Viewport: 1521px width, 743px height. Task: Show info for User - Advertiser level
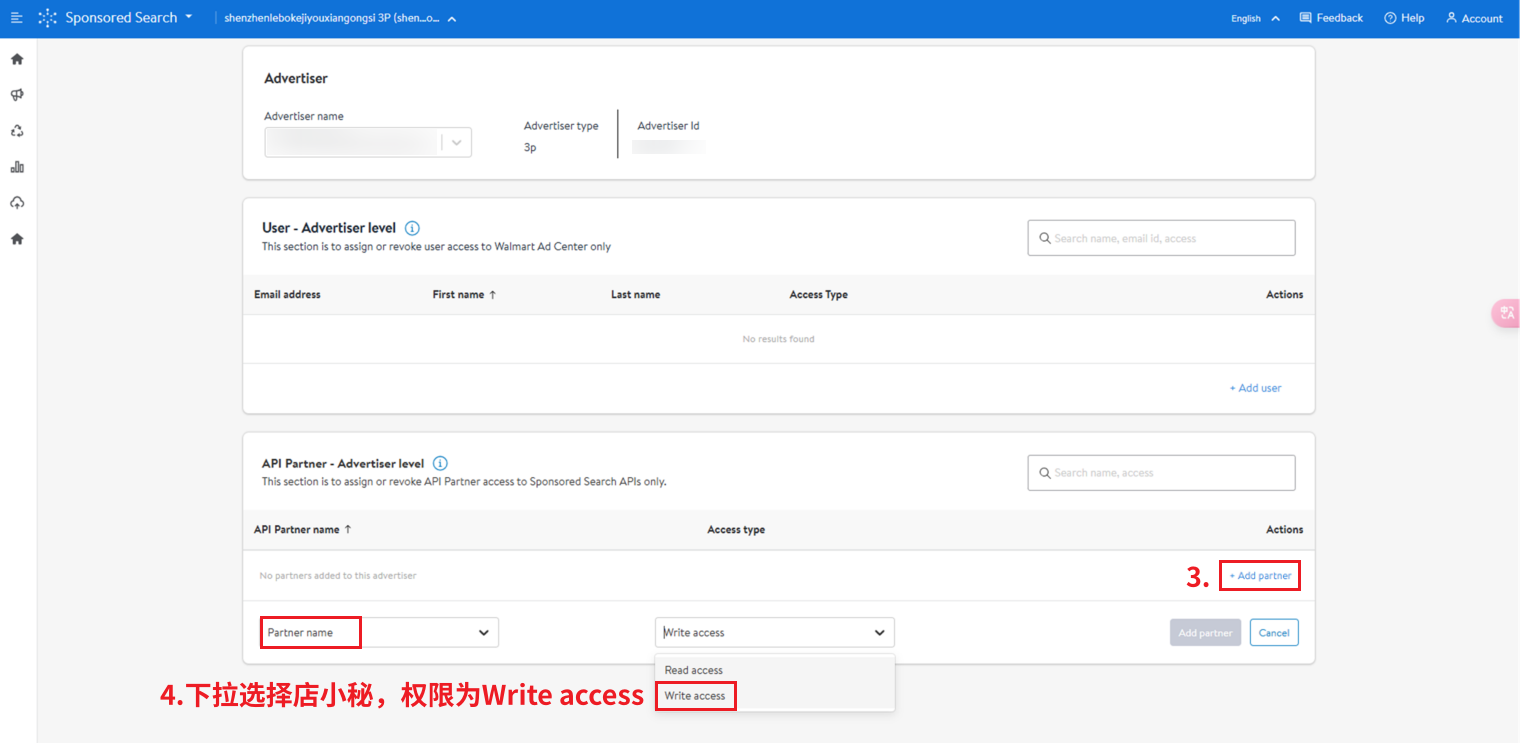tap(412, 228)
